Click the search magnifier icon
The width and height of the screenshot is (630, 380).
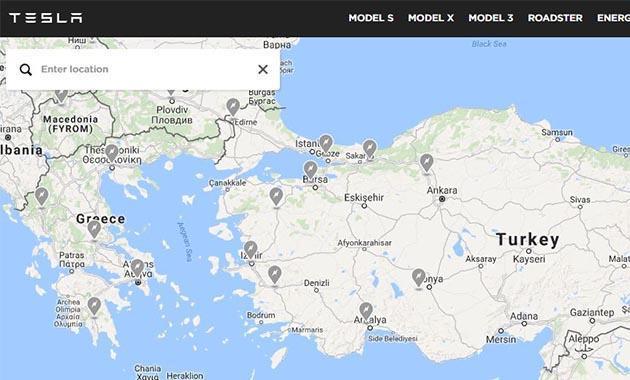tap(26, 69)
